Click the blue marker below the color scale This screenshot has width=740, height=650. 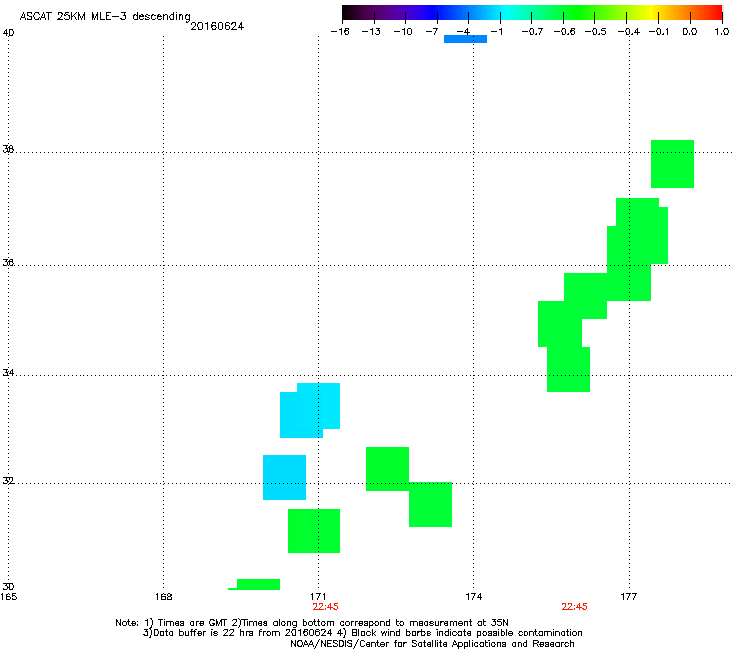tap(465, 39)
